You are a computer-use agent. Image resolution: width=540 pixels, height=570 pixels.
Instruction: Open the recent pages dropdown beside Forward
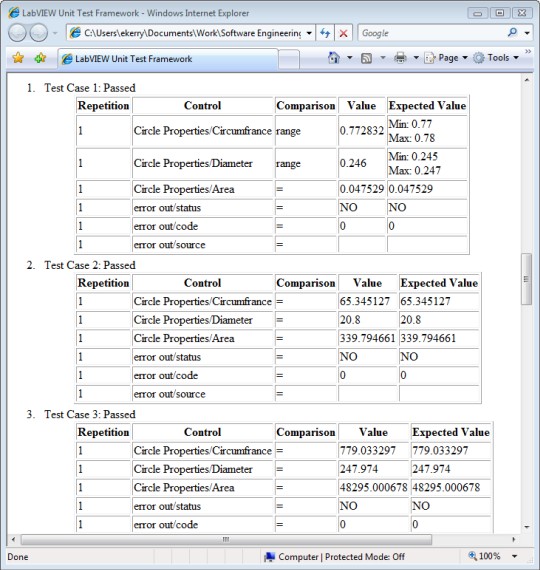[55, 33]
